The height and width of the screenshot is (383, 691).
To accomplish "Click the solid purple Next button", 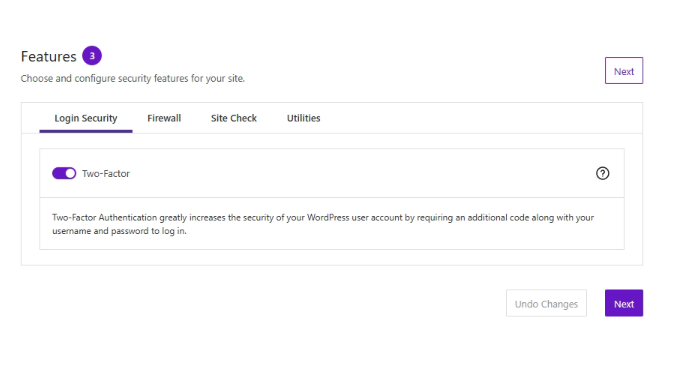I will (624, 303).
